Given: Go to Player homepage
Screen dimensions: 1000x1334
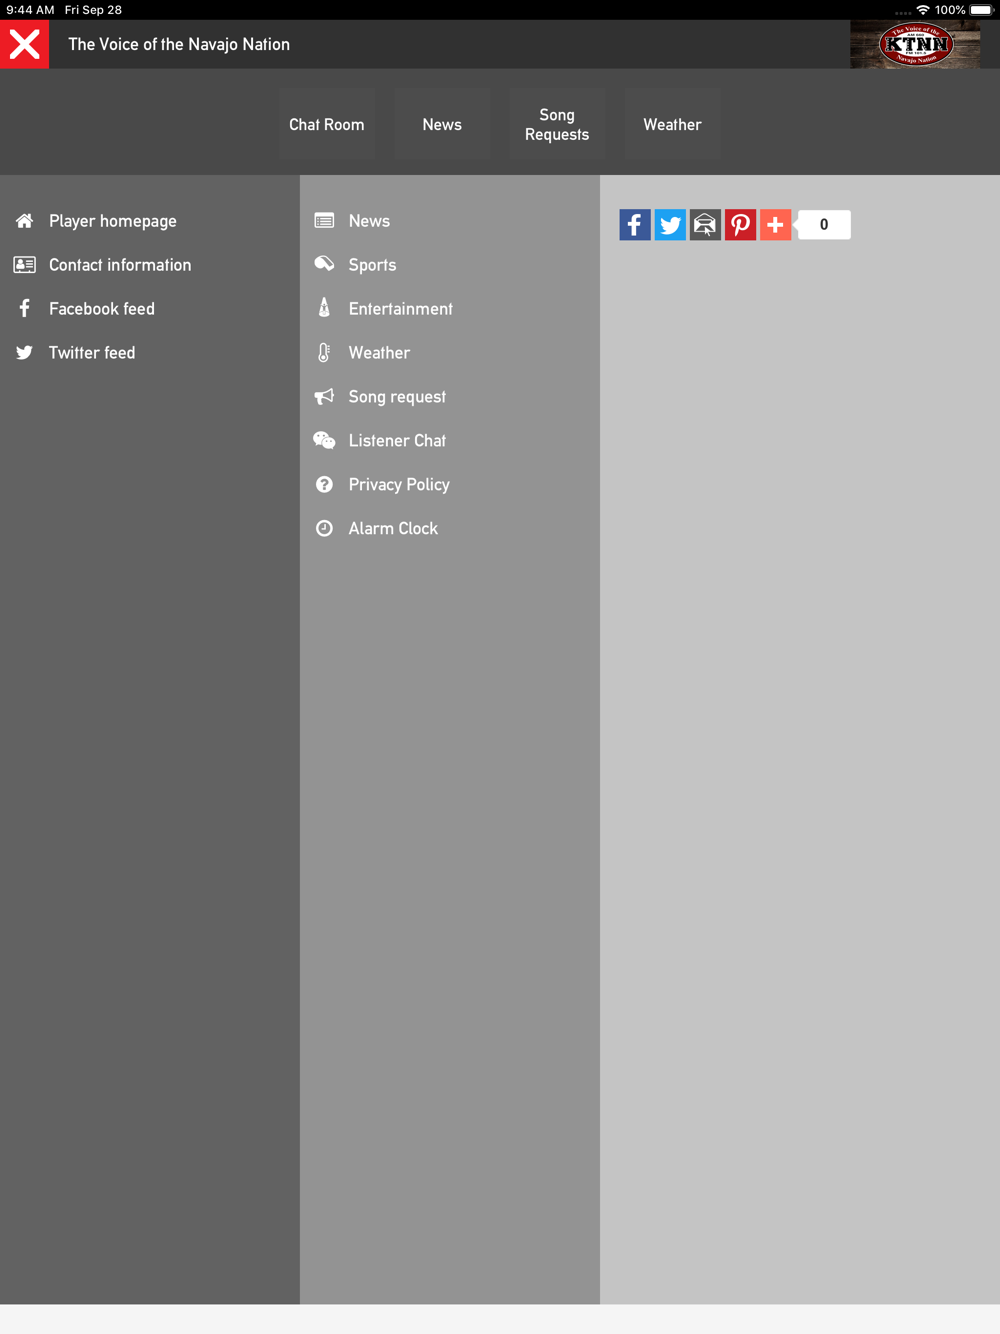Looking at the screenshot, I should [113, 221].
